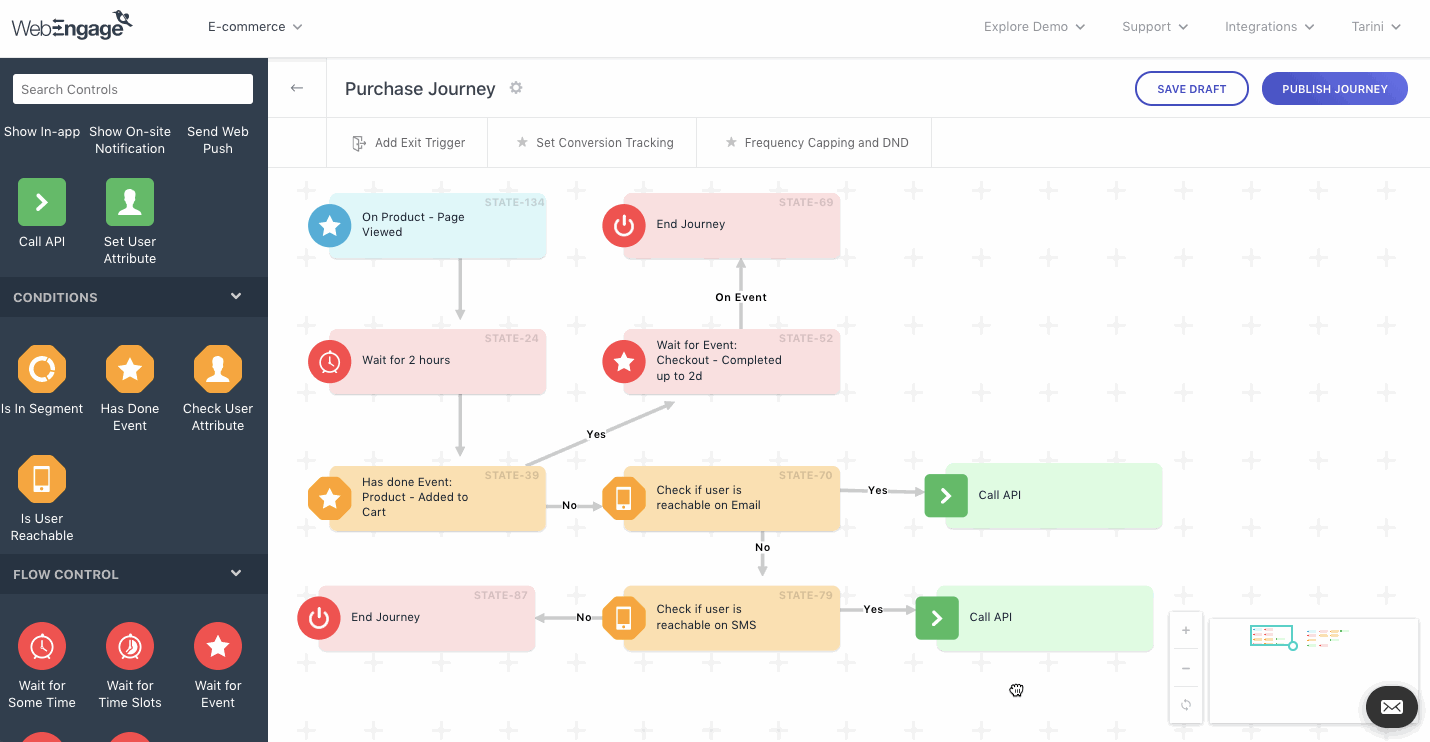1430x742 pixels.
Task: Click the SAVE DRAFT button
Action: coord(1192,89)
